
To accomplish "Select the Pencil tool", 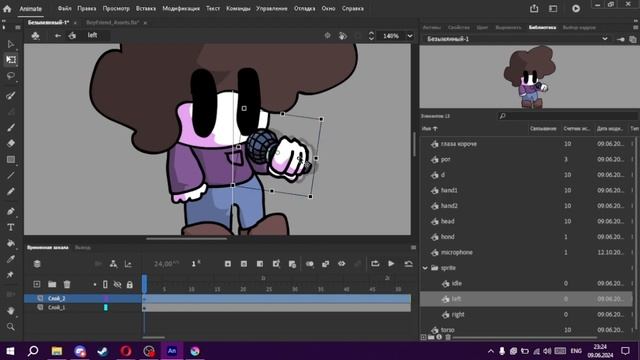I will pos(11,191).
